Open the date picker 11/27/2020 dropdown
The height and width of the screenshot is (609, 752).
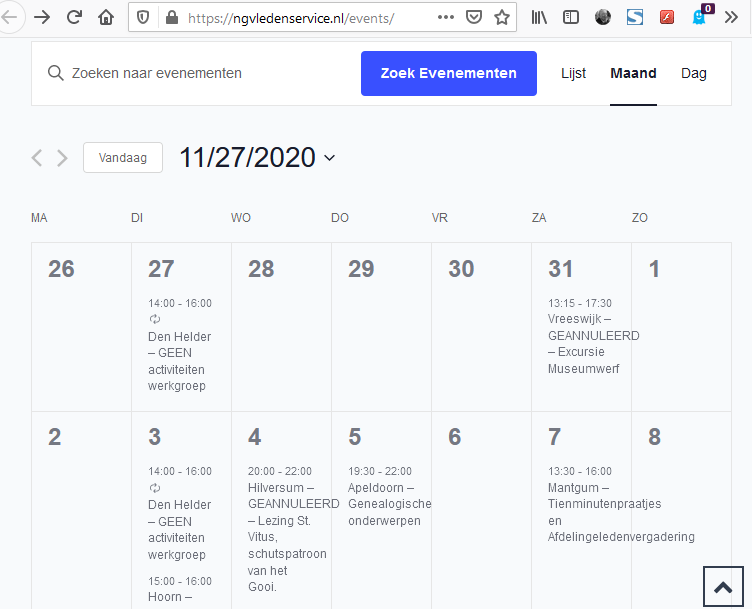coord(257,158)
